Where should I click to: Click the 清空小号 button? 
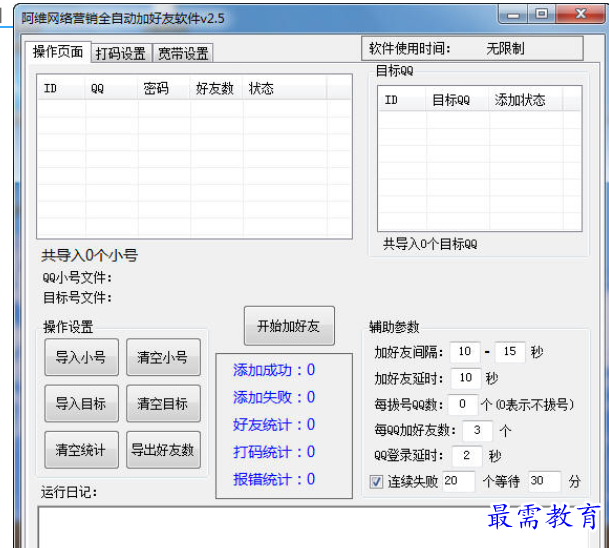(163, 357)
